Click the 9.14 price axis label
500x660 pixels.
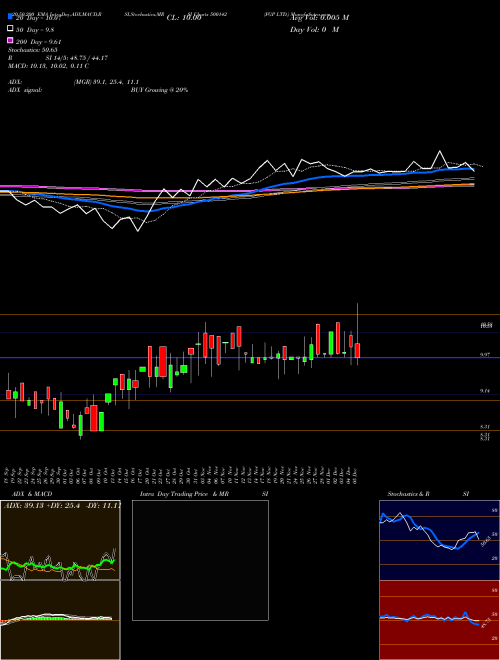point(485,391)
